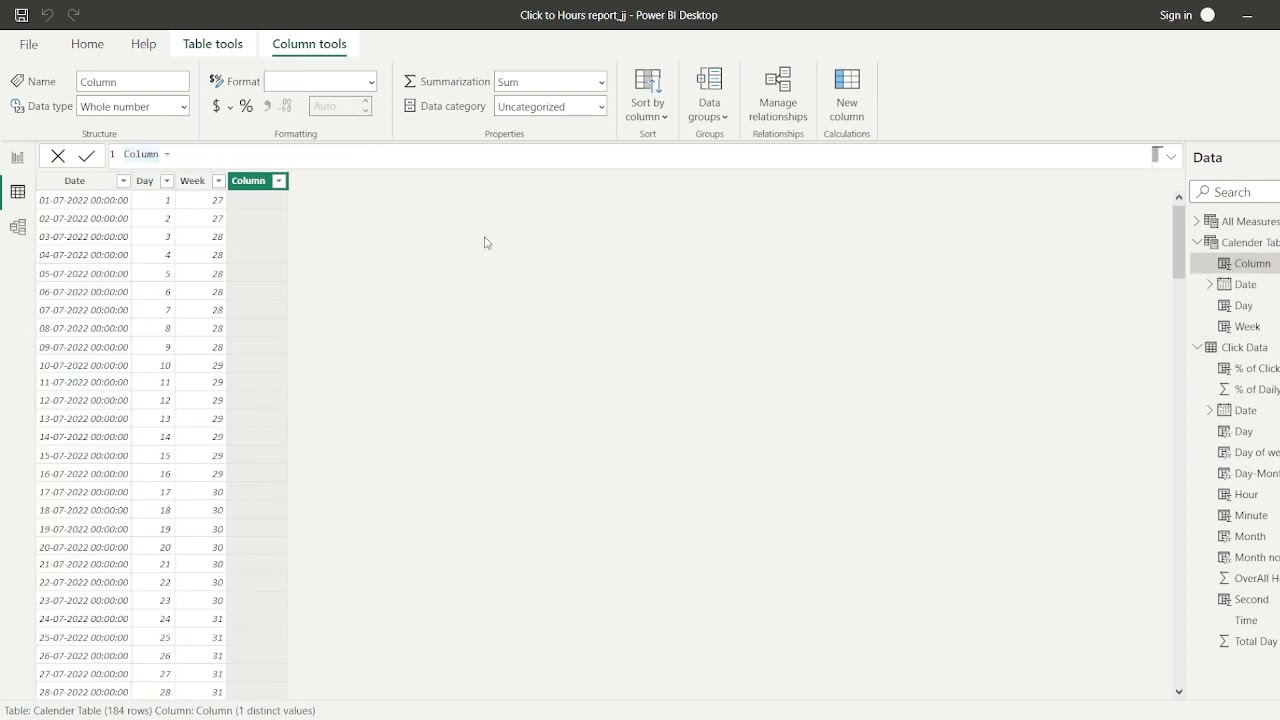
Task: Open the Help tab
Action: click(143, 44)
